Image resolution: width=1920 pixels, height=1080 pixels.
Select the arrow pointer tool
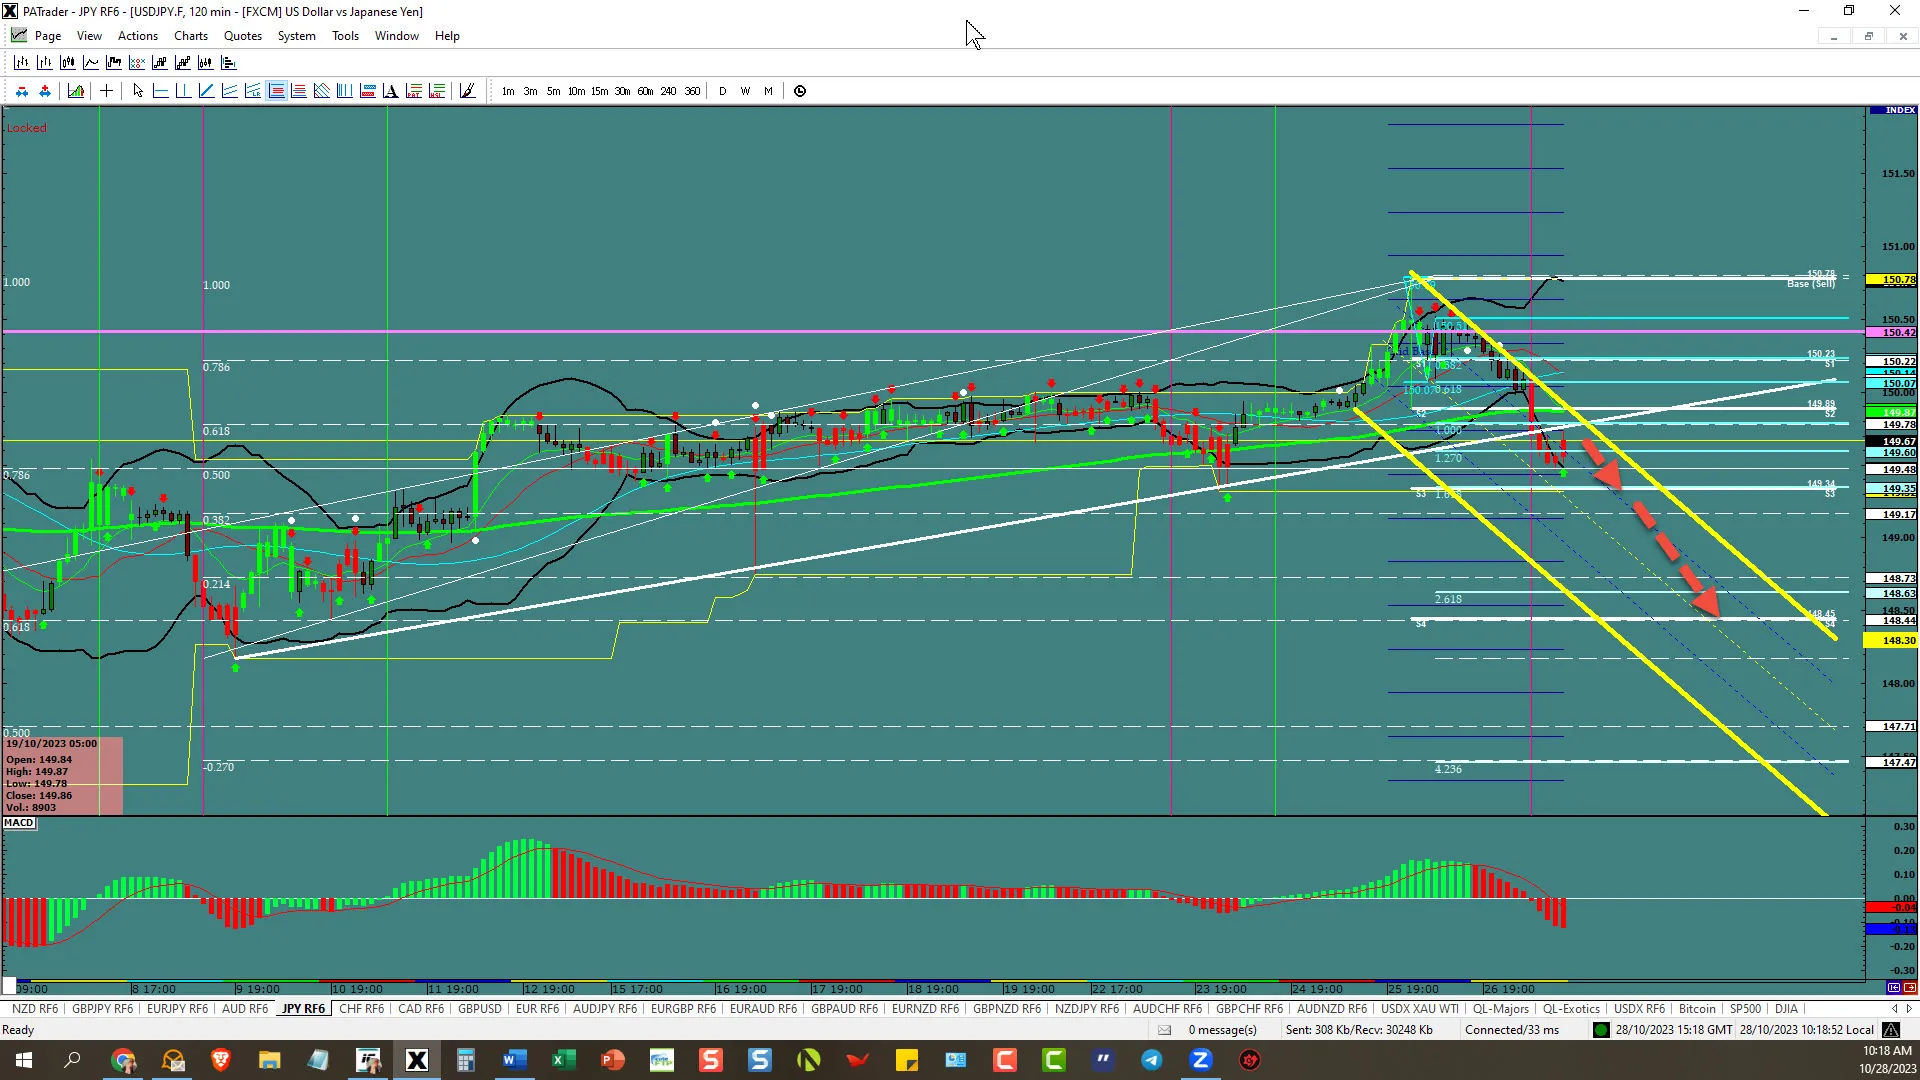click(x=138, y=91)
